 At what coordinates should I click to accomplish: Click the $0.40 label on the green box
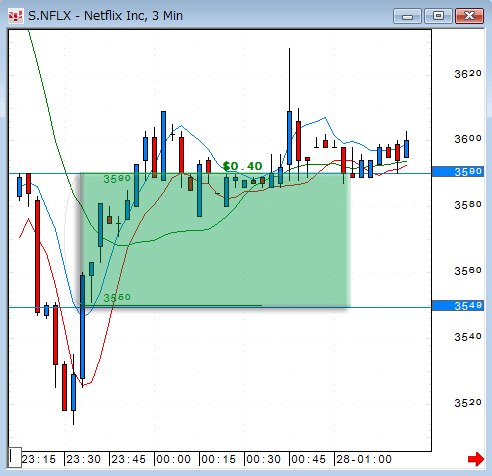243,166
